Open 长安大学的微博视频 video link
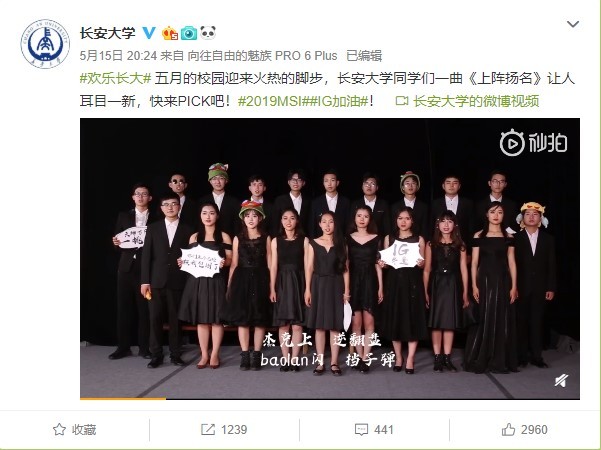Viewport: 601px width, 450px height. click(467, 101)
